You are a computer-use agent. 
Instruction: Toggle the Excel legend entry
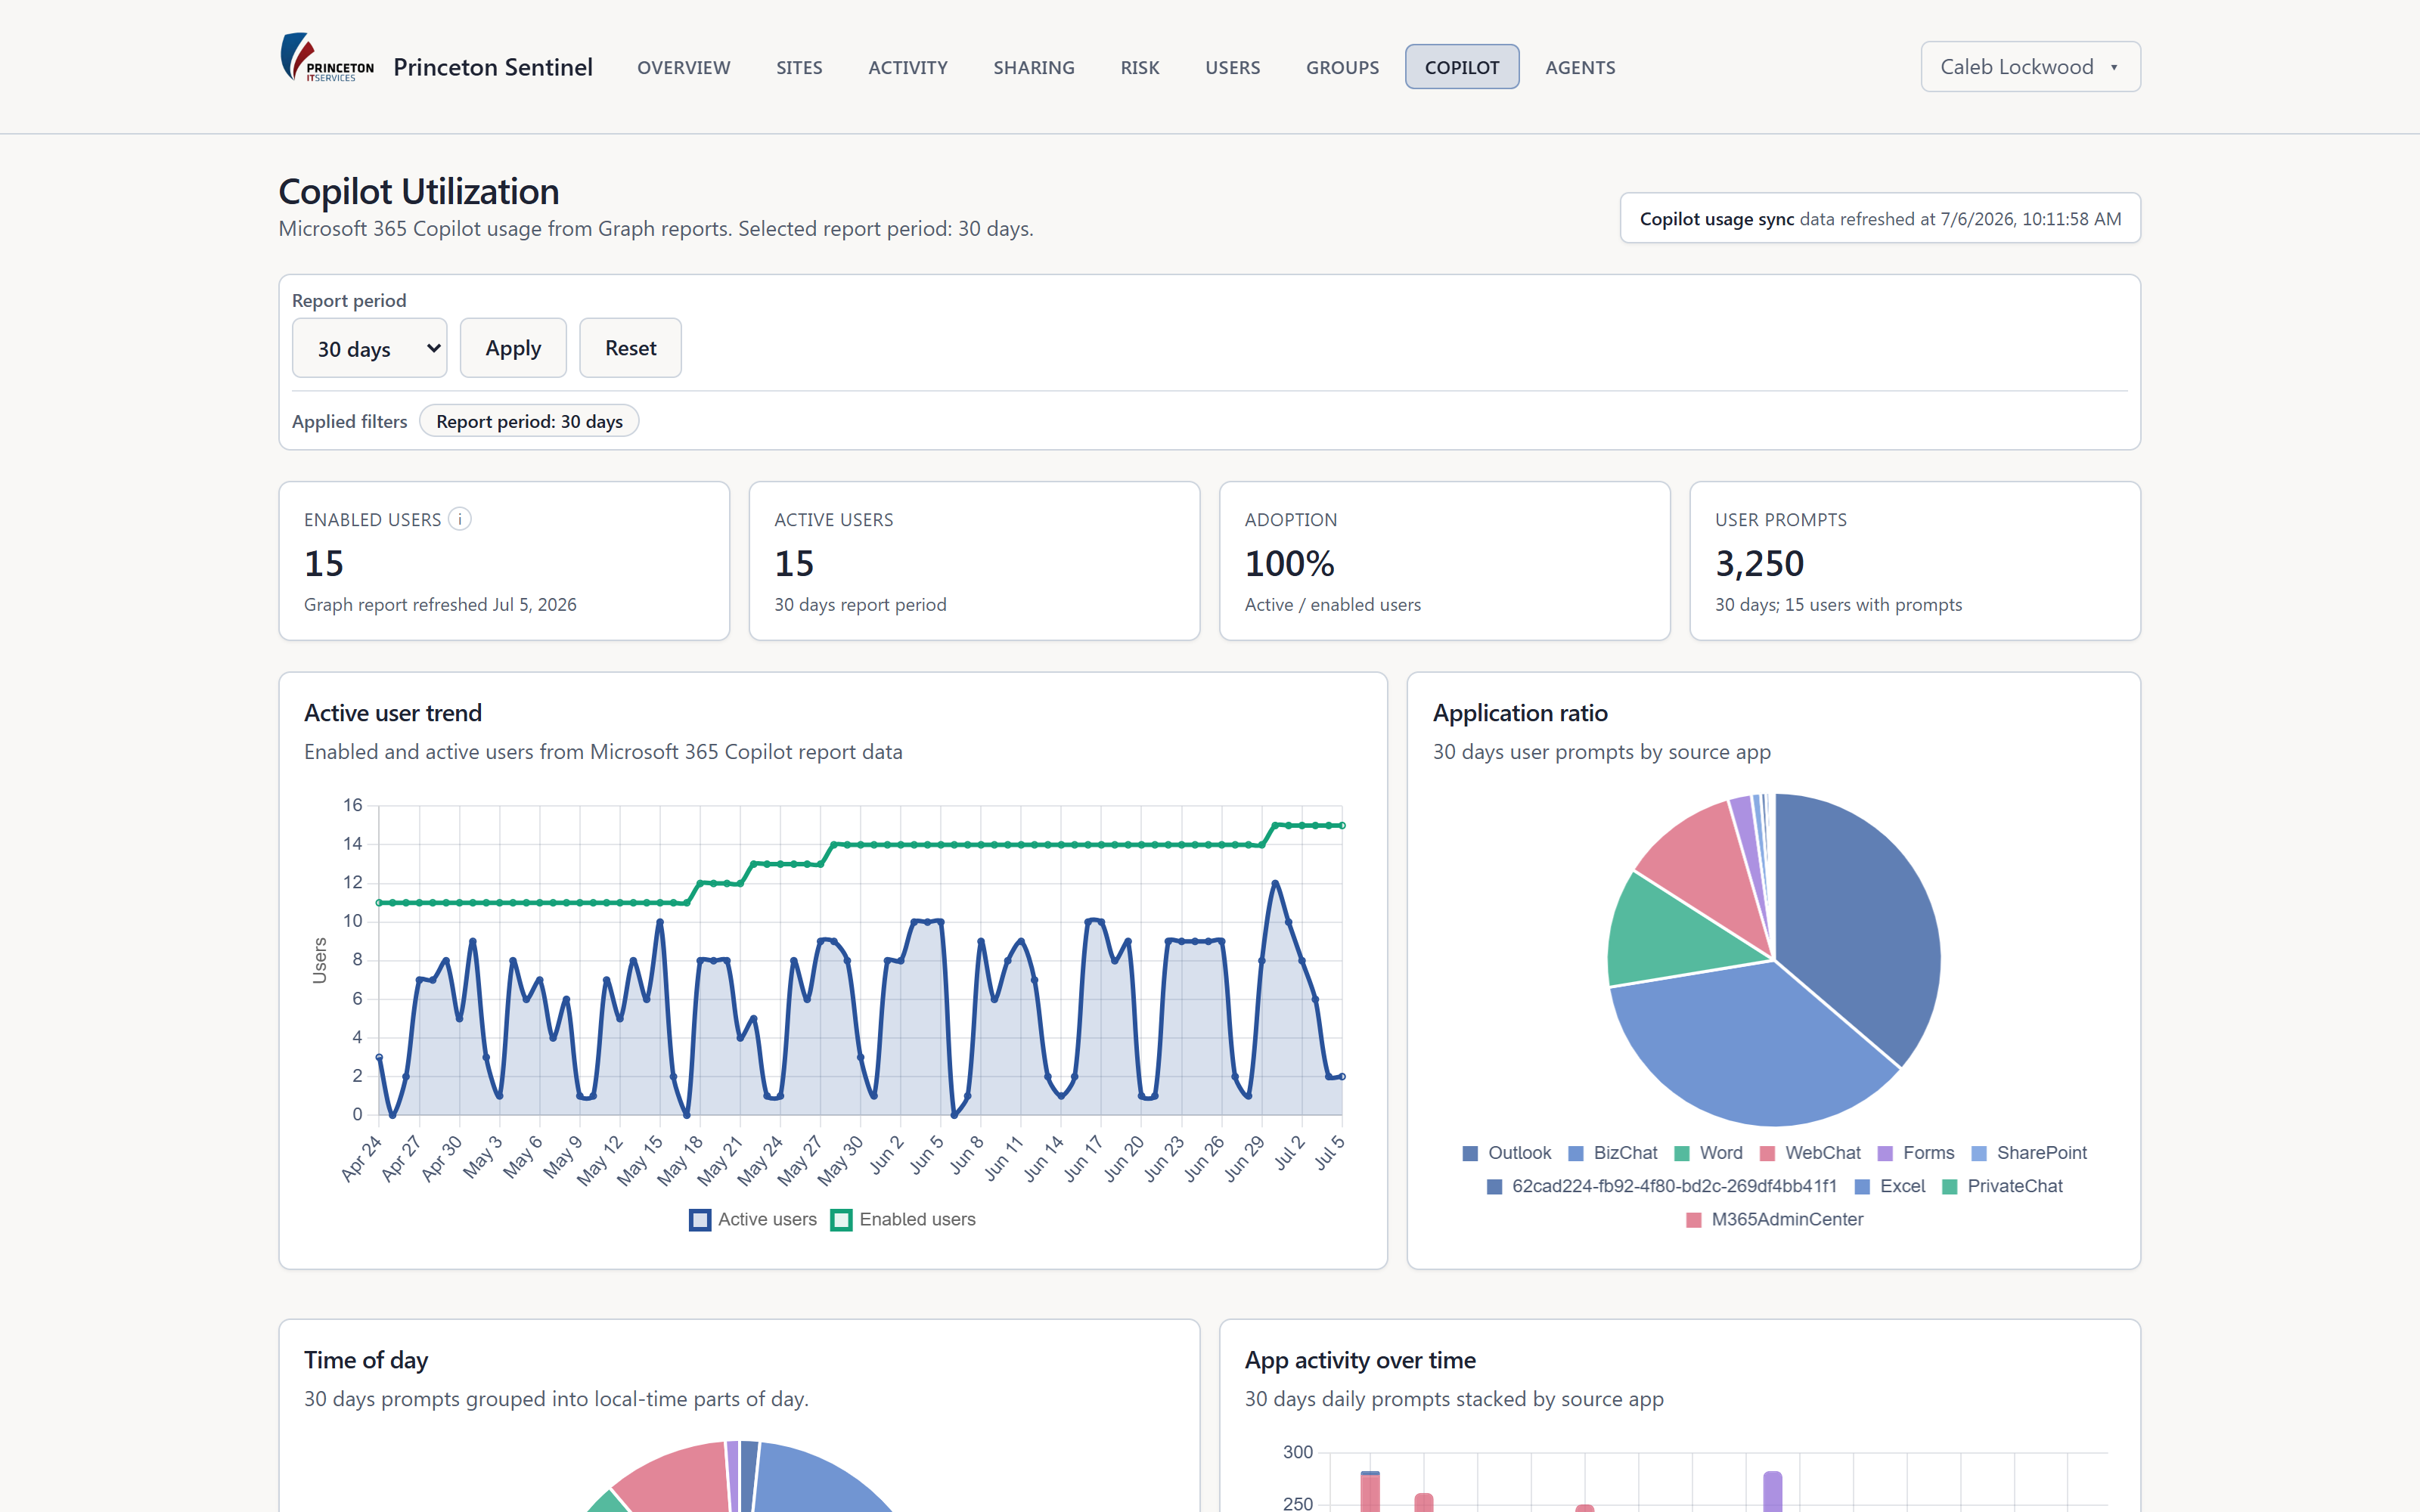pyautogui.click(x=1889, y=1186)
